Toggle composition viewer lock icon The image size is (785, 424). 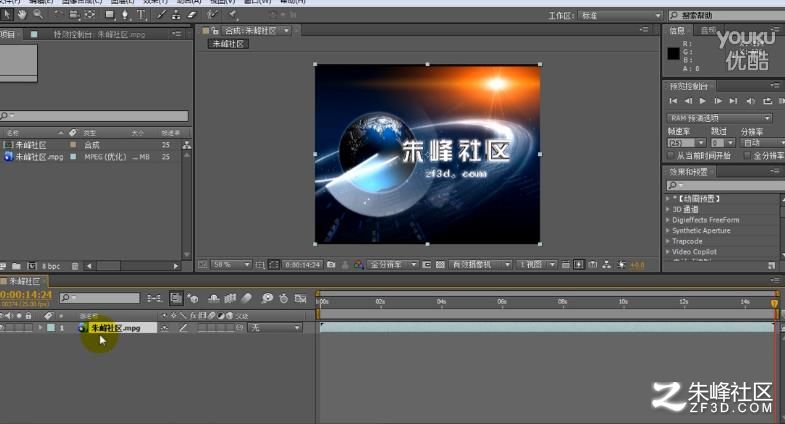coord(215,31)
